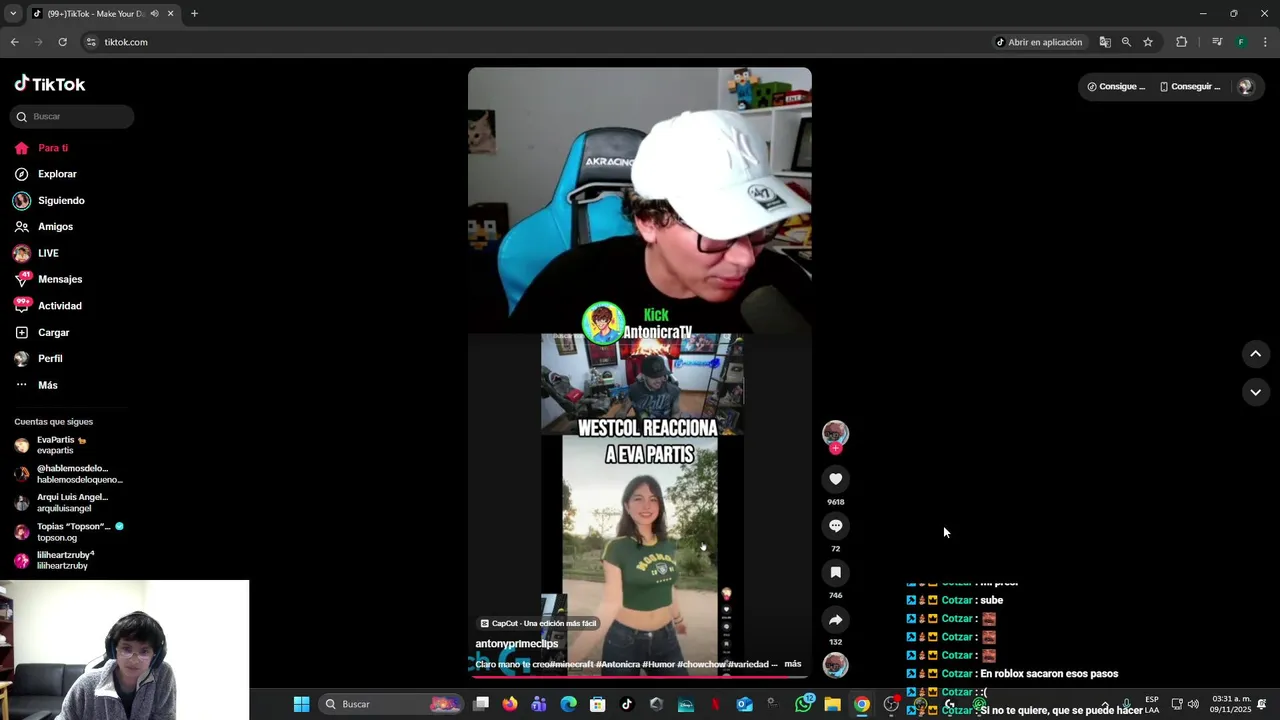Follow the creator with plus badge
The width and height of the screenshot is (1280, 720).
tap(836, 448)
